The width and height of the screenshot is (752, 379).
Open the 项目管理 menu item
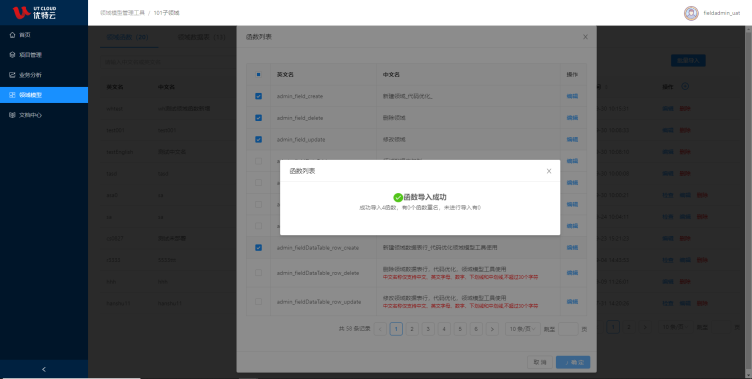coord(44,55)
